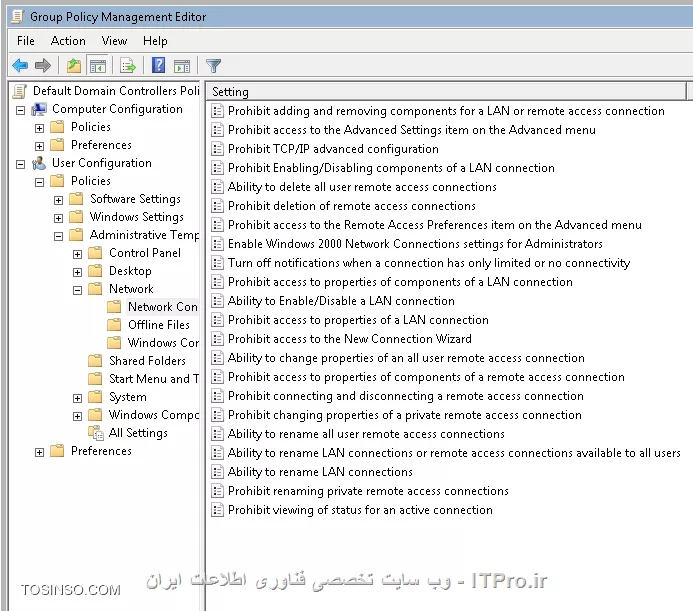Expand the System node
This screenshot has width=693, height=611.
tap(77, 398)
